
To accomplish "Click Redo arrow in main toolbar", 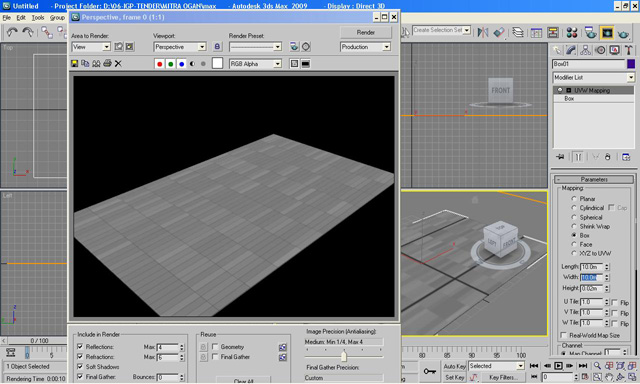I will point(28,32).
